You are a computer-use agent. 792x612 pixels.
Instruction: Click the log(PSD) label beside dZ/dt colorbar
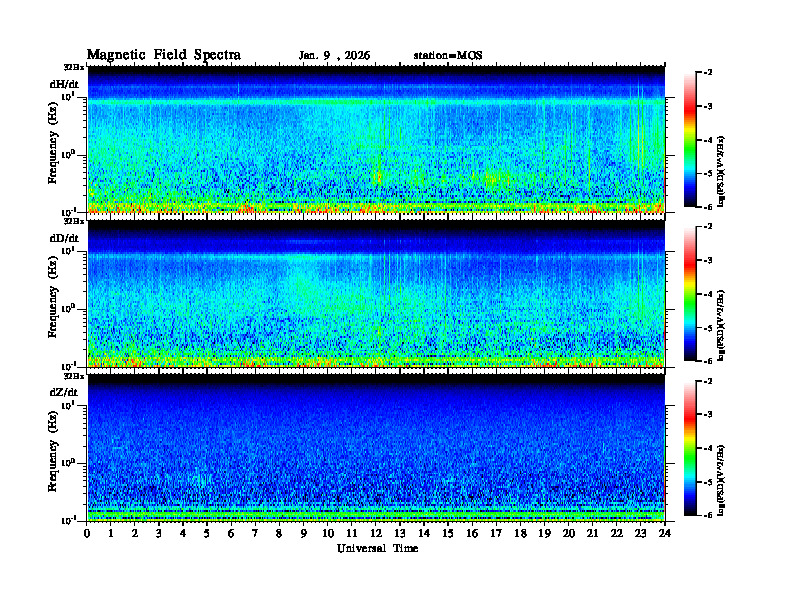pos(721,480)
